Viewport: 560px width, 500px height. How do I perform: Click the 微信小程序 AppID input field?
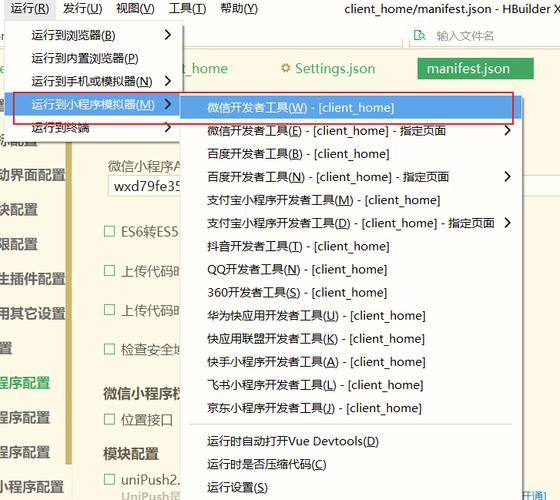tap(144, 186)
